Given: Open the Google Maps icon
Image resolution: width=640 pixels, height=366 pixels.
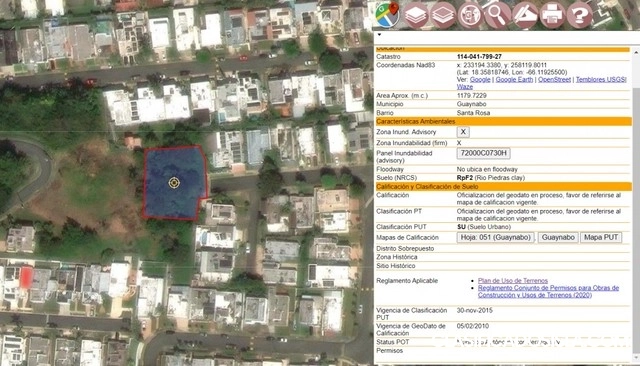Looking at the screenshot, I should [x=387, y=15].
